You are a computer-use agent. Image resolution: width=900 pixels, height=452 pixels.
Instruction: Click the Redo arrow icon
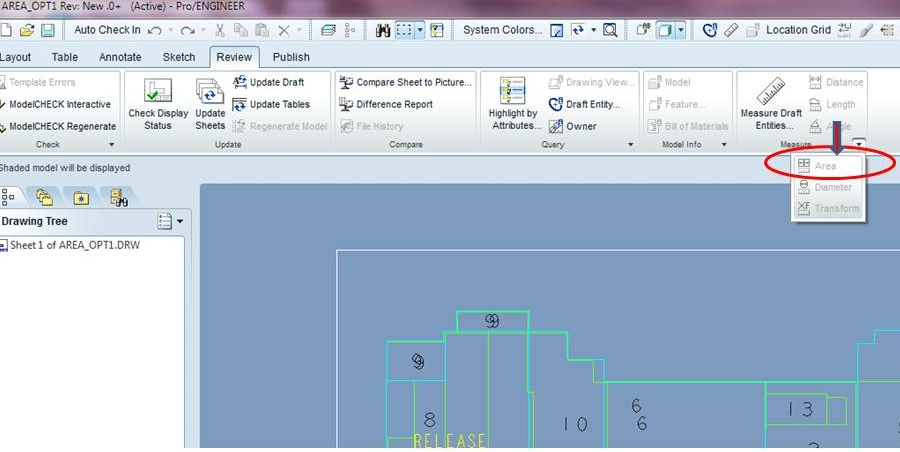tap(187, 30)
